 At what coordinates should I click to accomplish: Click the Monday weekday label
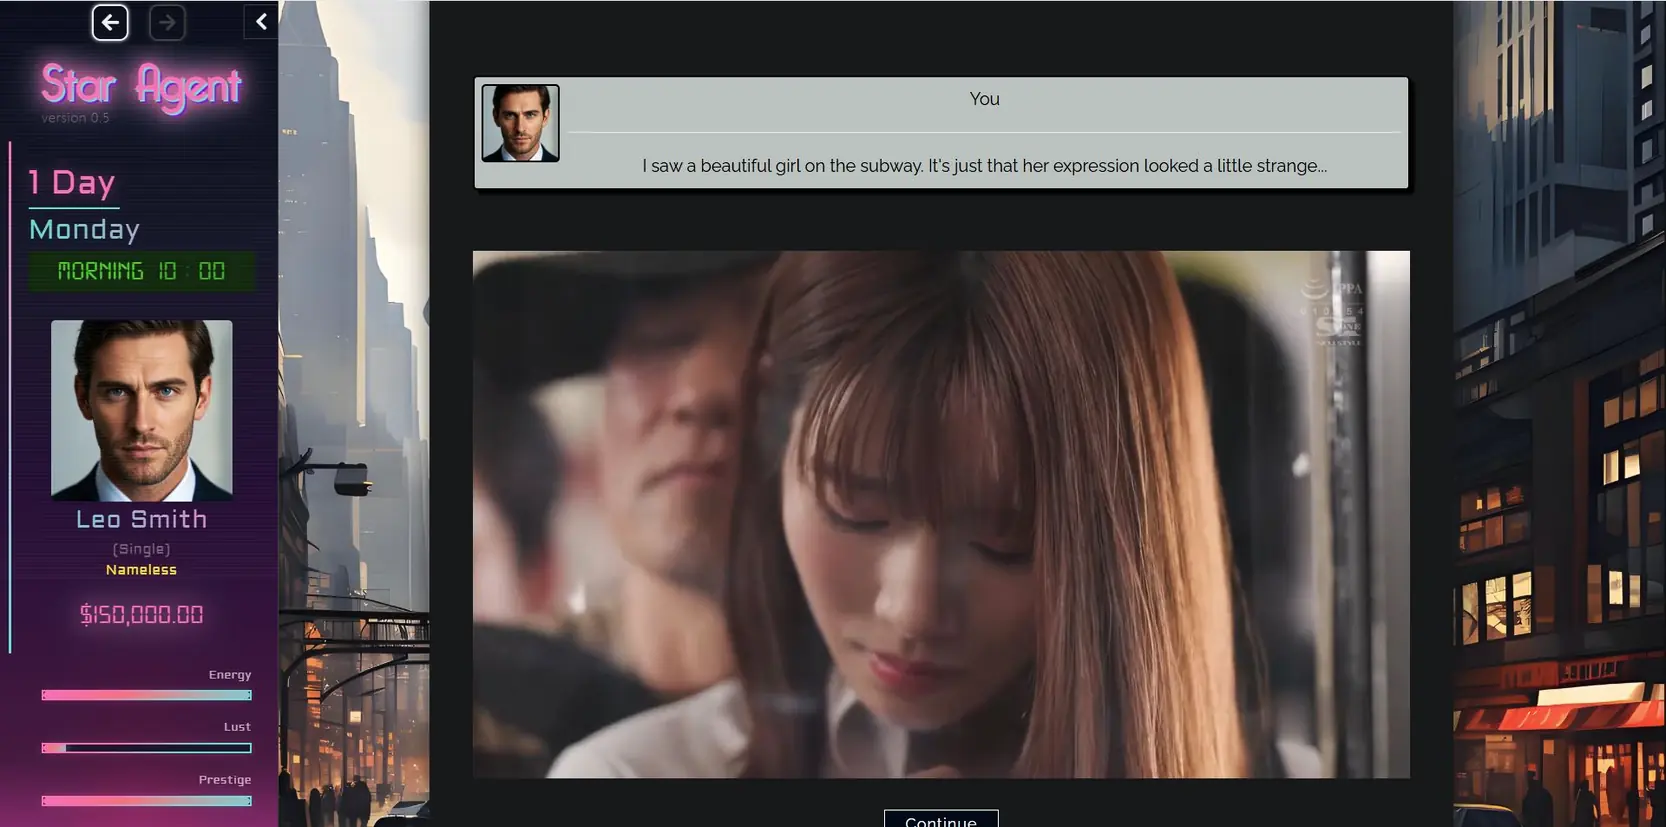(x=84, y=230)
